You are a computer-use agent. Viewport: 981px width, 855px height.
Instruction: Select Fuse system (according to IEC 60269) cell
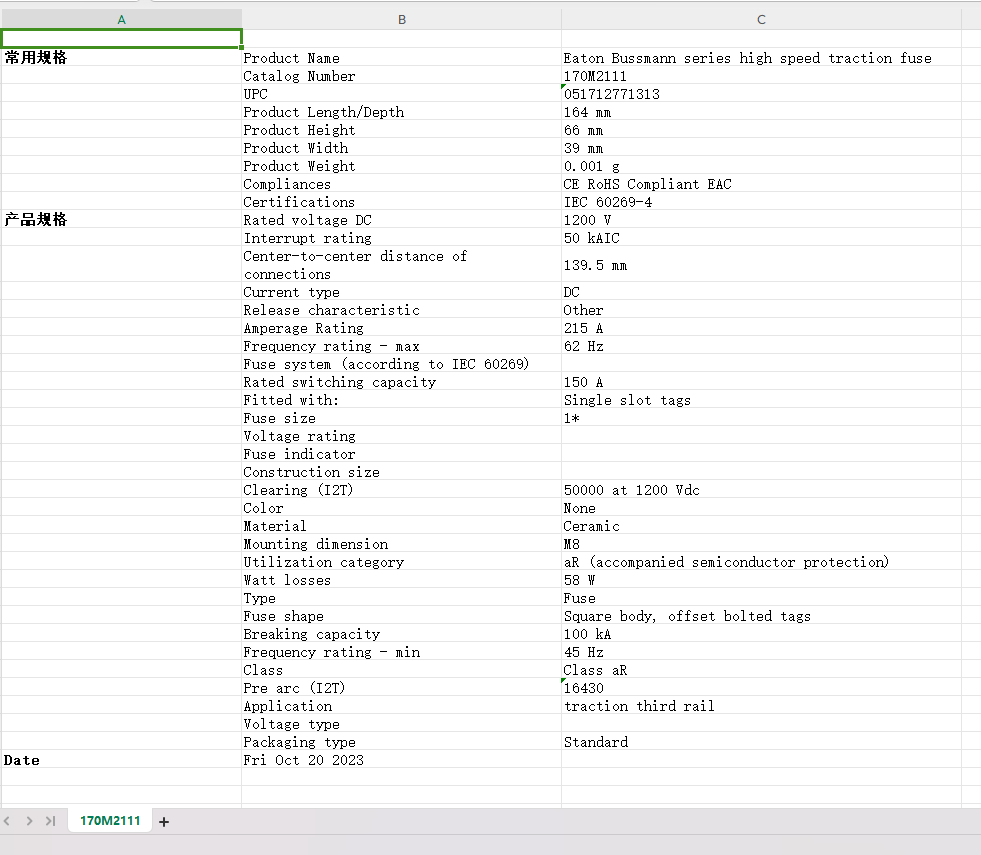click(x=402, y=364)
